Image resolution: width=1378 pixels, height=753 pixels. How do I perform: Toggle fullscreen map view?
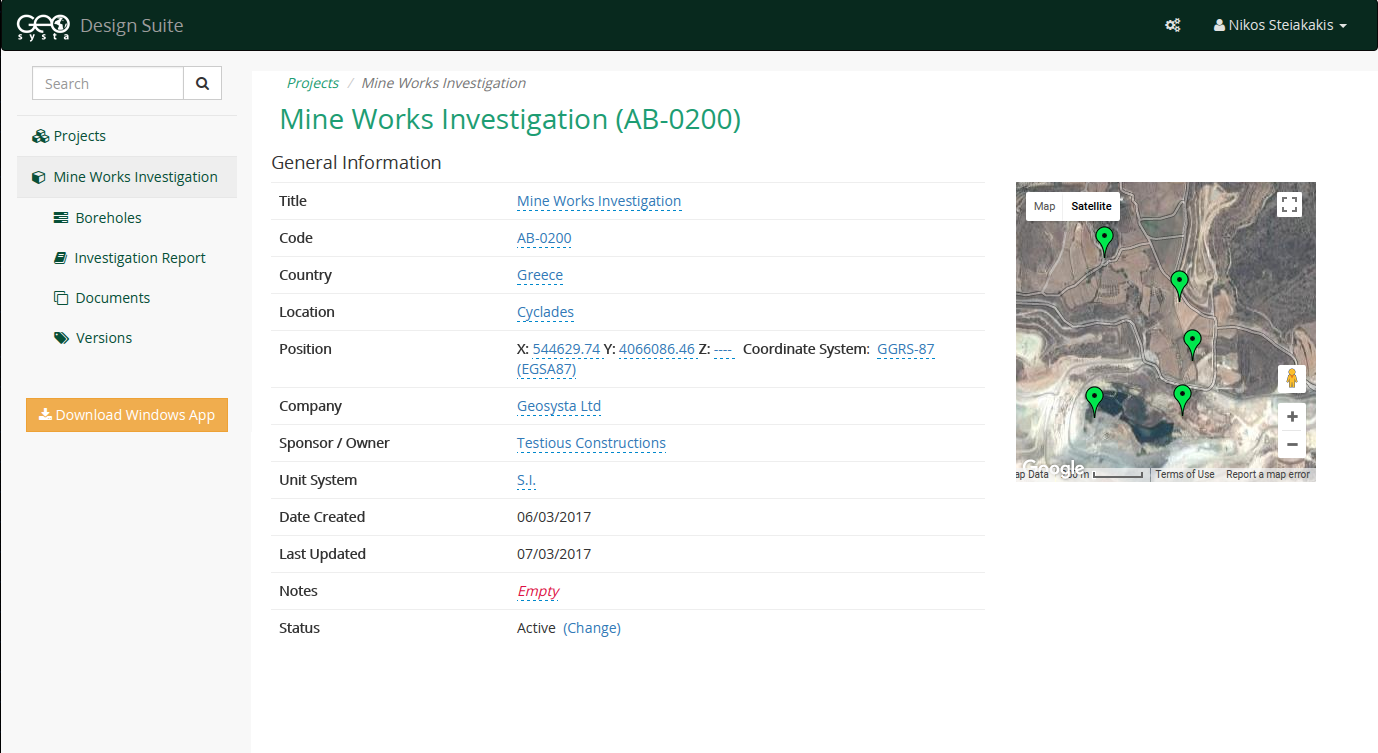click(1290, 205)
